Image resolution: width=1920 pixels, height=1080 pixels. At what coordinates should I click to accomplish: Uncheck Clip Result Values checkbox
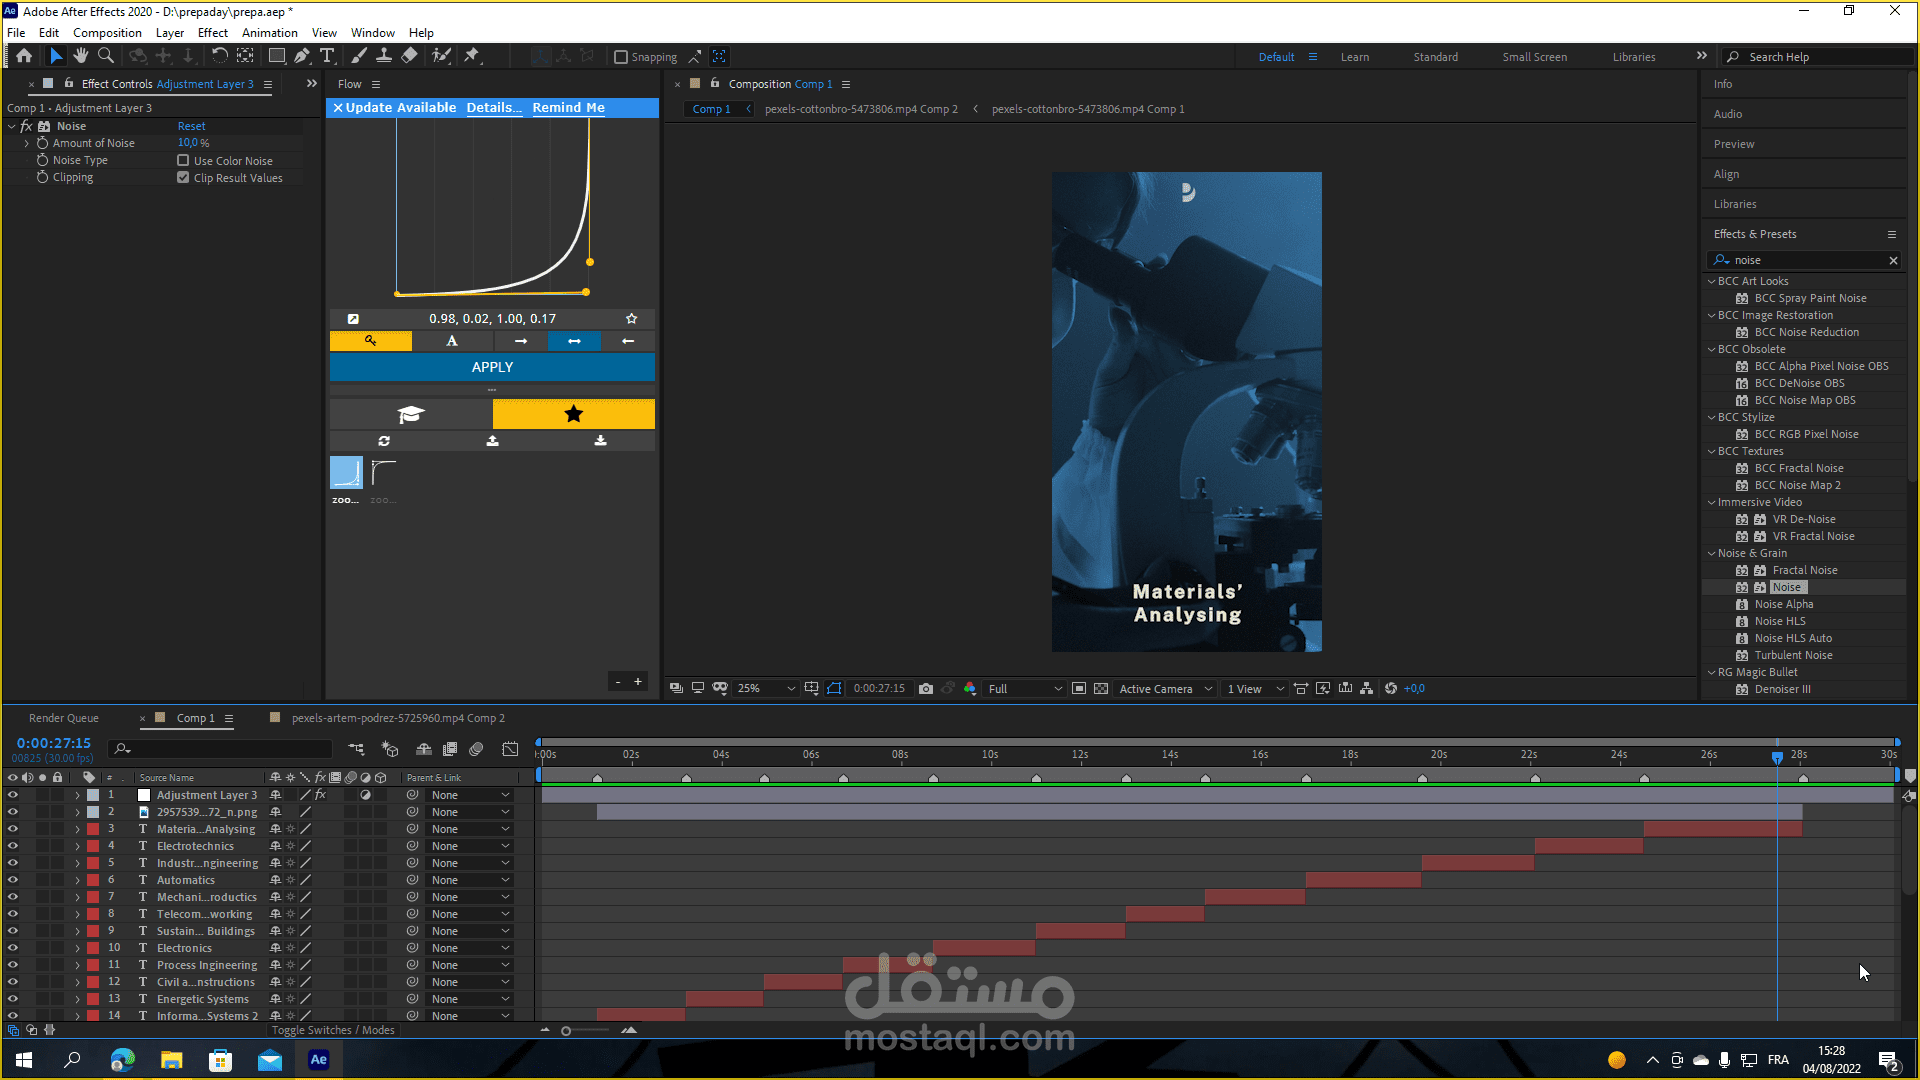pos(183,177)
